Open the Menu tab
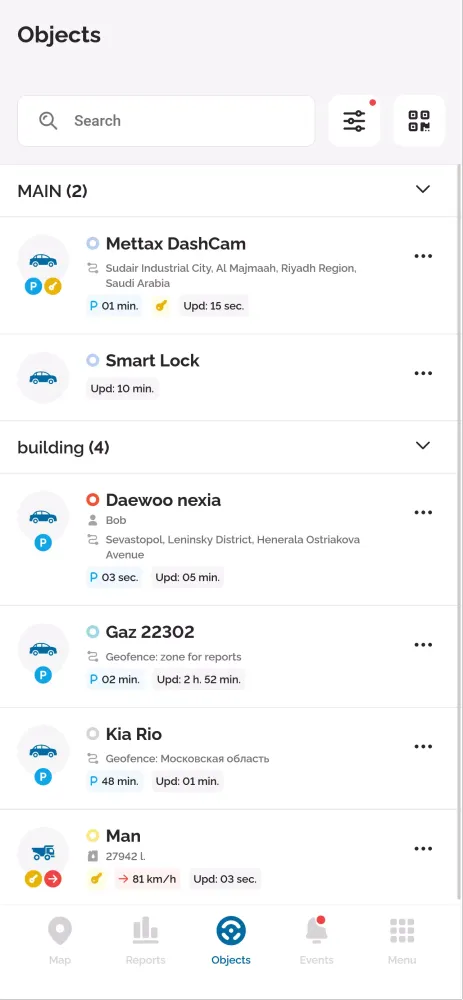Image resolution: width=463 pixels, height=1000 pixels. (402, 941)
